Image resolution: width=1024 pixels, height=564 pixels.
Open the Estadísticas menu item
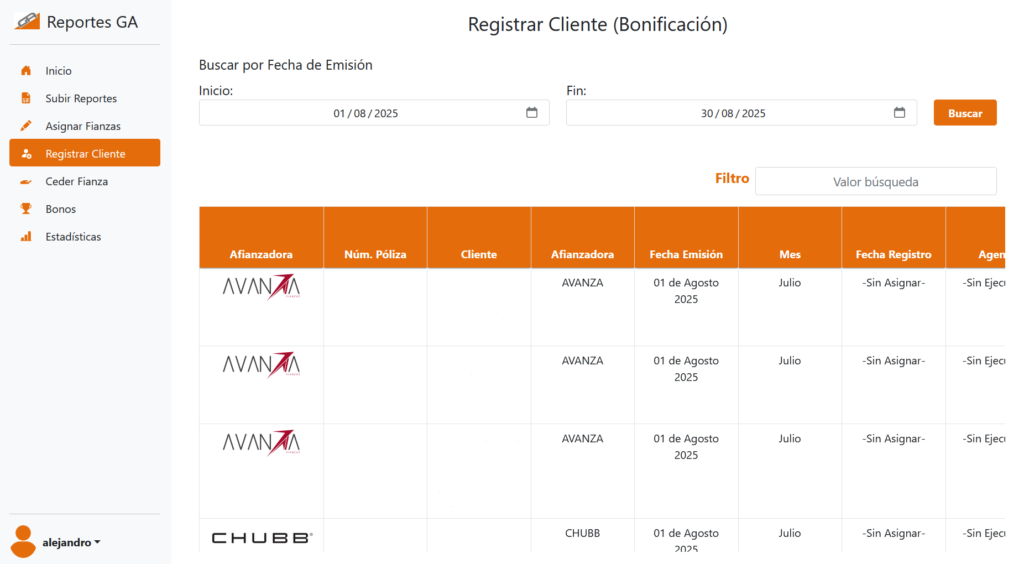pyautogui.click(x=73, y=237)
